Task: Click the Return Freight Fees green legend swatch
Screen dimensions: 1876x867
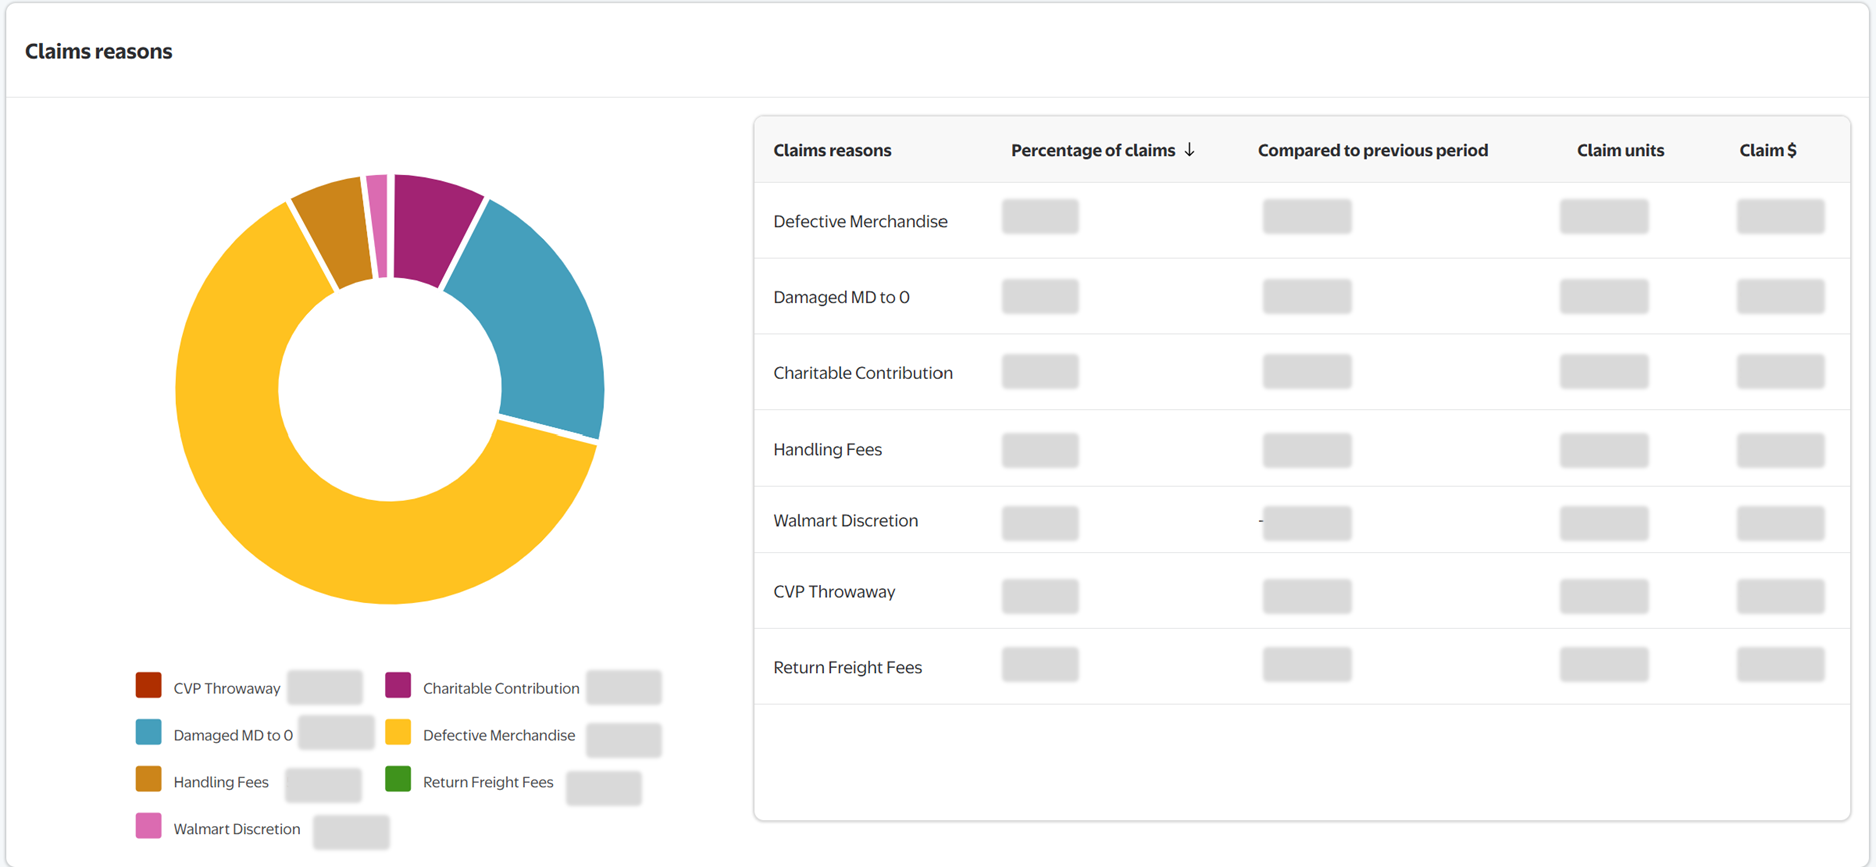Action: 398,779
